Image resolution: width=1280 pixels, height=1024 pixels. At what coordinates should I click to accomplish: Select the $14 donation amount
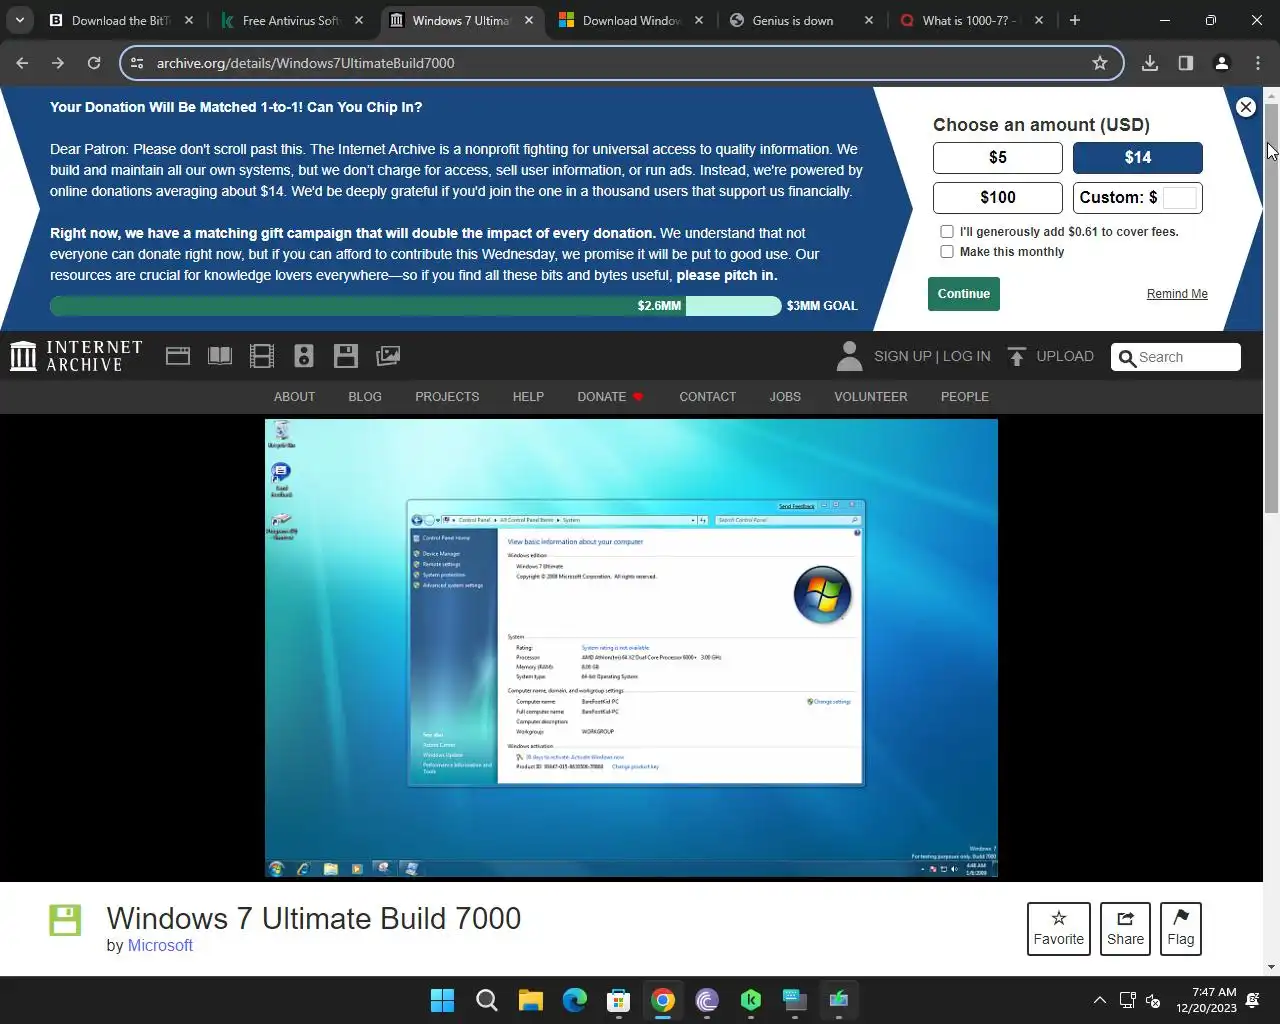[1138, 157]
